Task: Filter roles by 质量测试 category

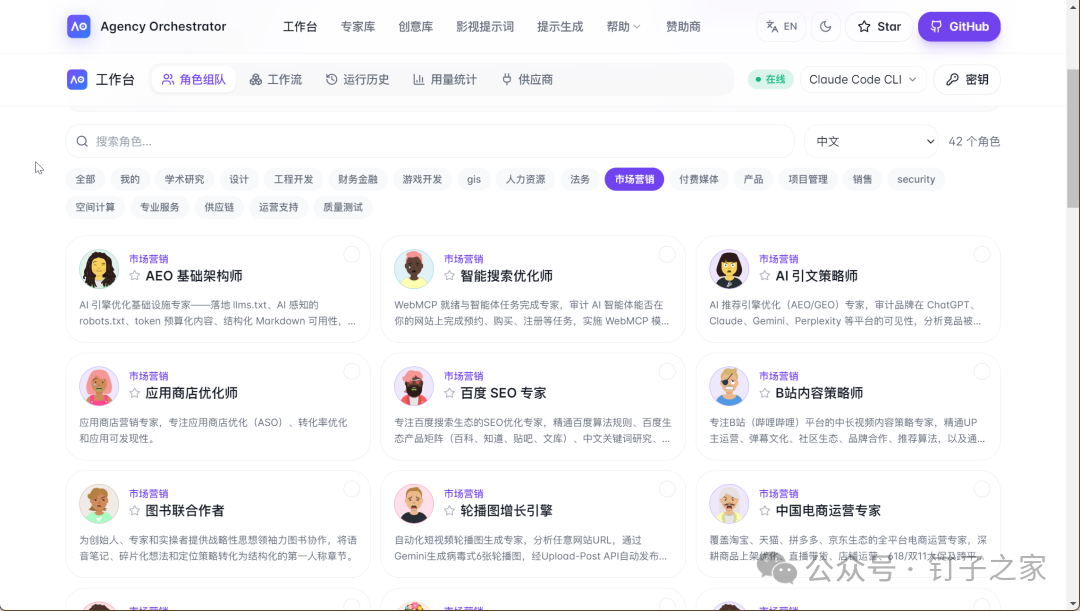Action: coord(343,207)
